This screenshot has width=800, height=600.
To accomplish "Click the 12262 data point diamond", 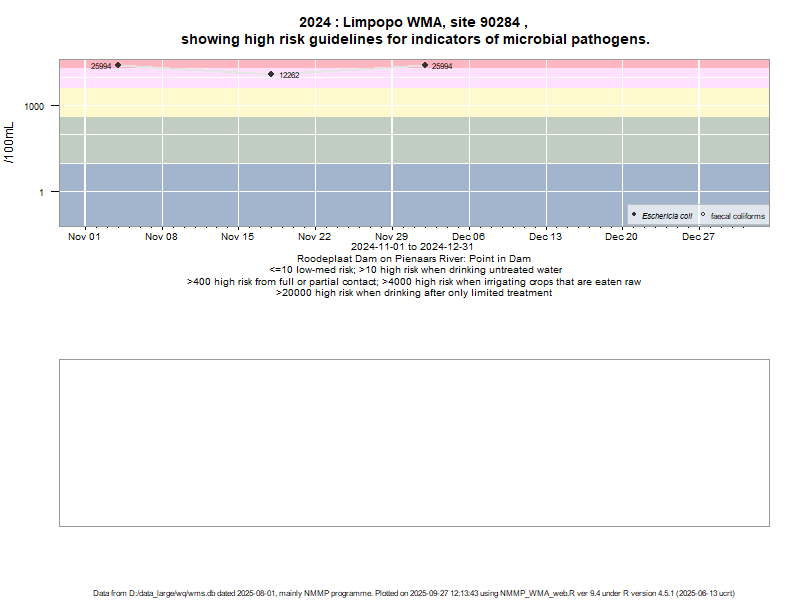I will point(271,74).
